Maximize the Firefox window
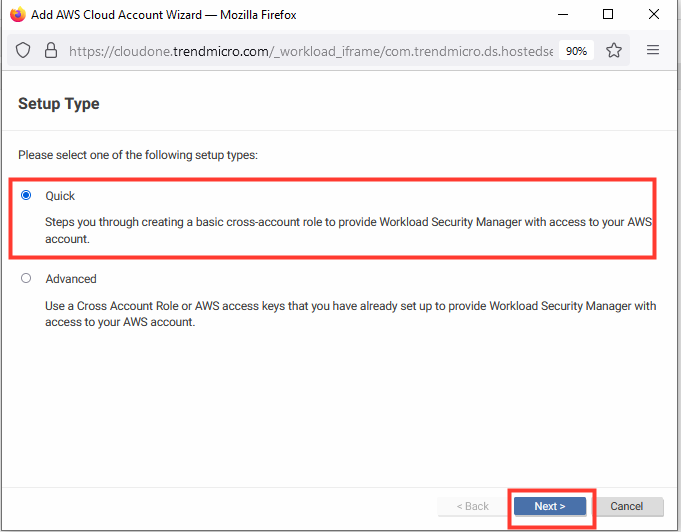 [x=608, y=14]
